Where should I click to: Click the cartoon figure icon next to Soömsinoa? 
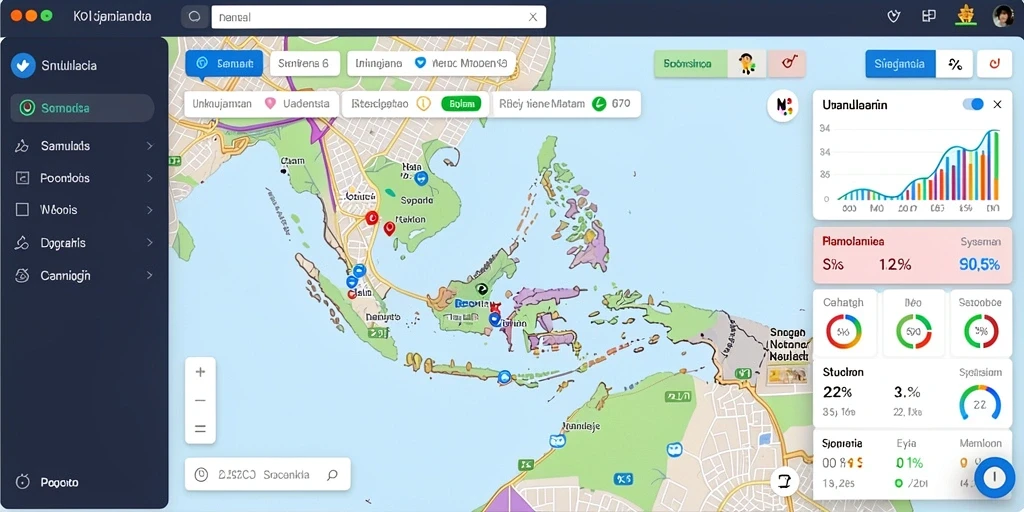747,64
